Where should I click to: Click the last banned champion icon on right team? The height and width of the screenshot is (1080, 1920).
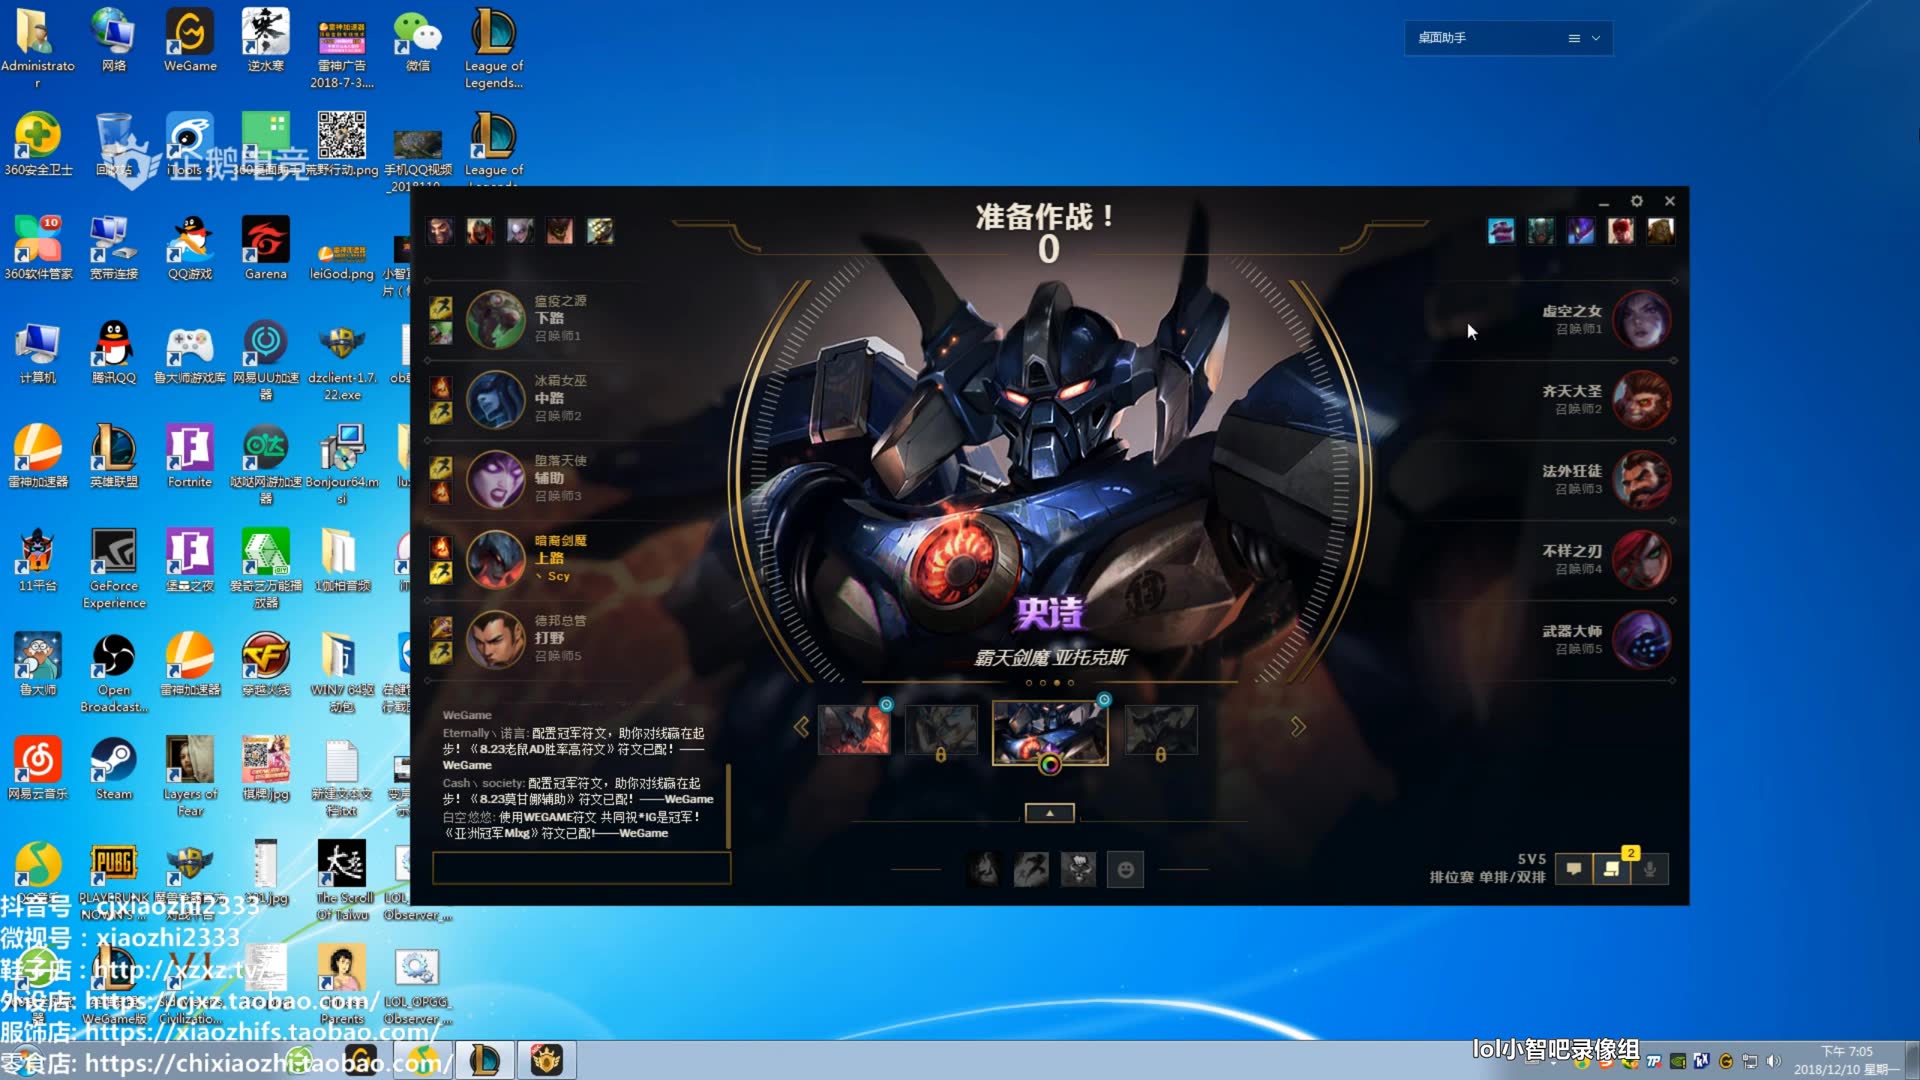pos(1661,231)
